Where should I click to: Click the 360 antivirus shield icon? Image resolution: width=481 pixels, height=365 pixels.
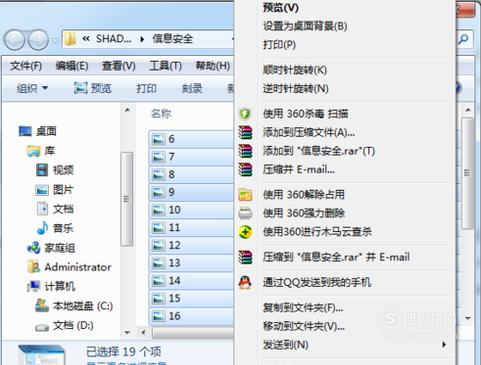245,114
